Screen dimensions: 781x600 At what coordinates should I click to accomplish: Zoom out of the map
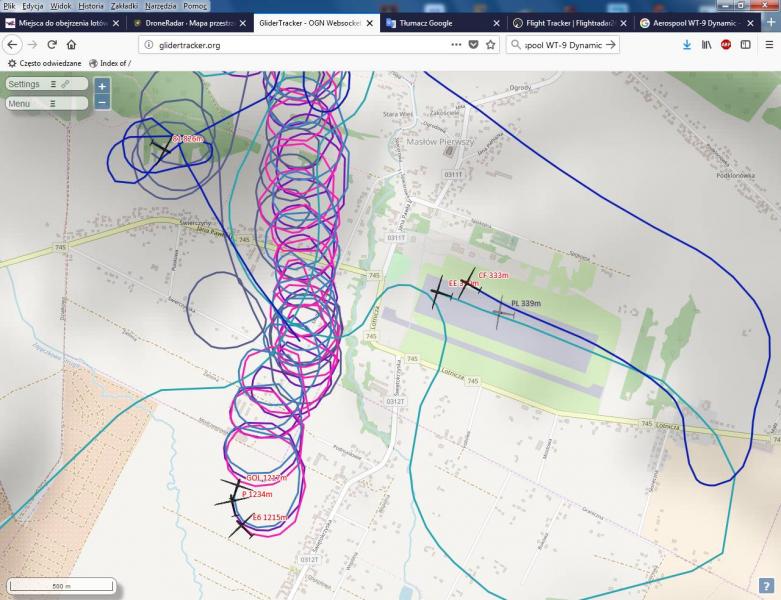(x=102, y=102)
